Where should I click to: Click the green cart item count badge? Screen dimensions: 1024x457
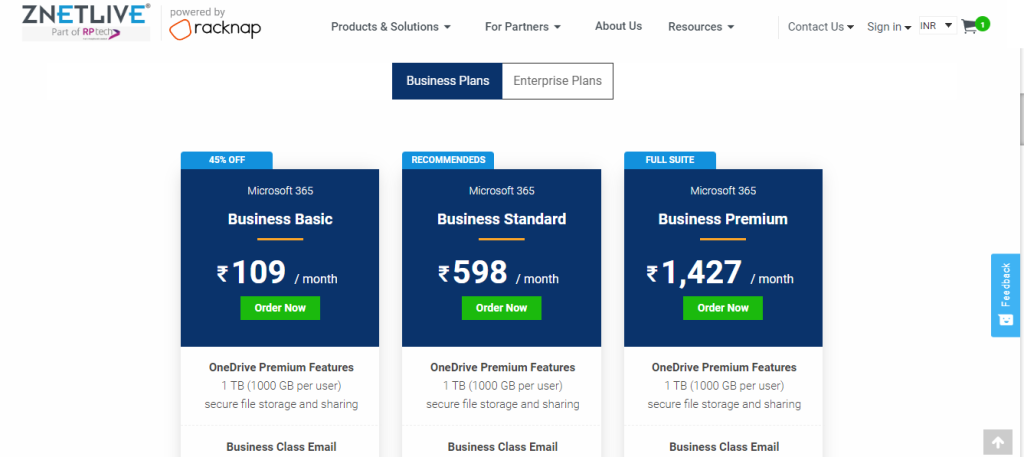click(984, 24)
